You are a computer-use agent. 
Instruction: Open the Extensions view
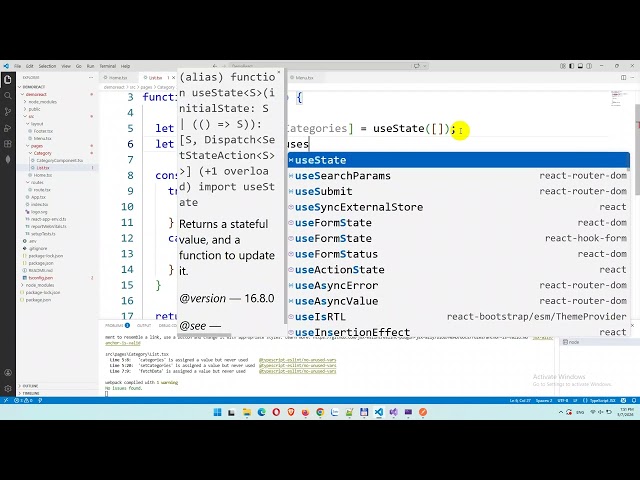click(8, 144)
